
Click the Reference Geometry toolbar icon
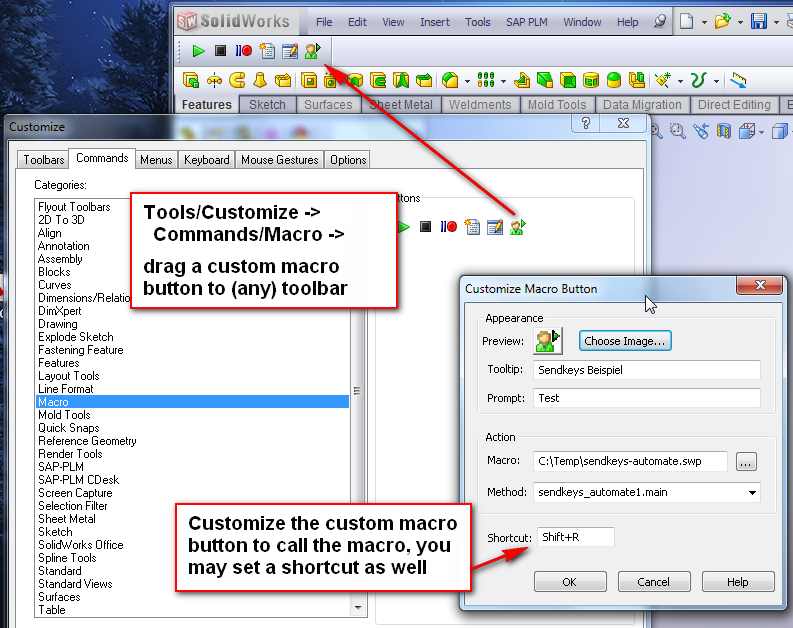pos(663,80)
